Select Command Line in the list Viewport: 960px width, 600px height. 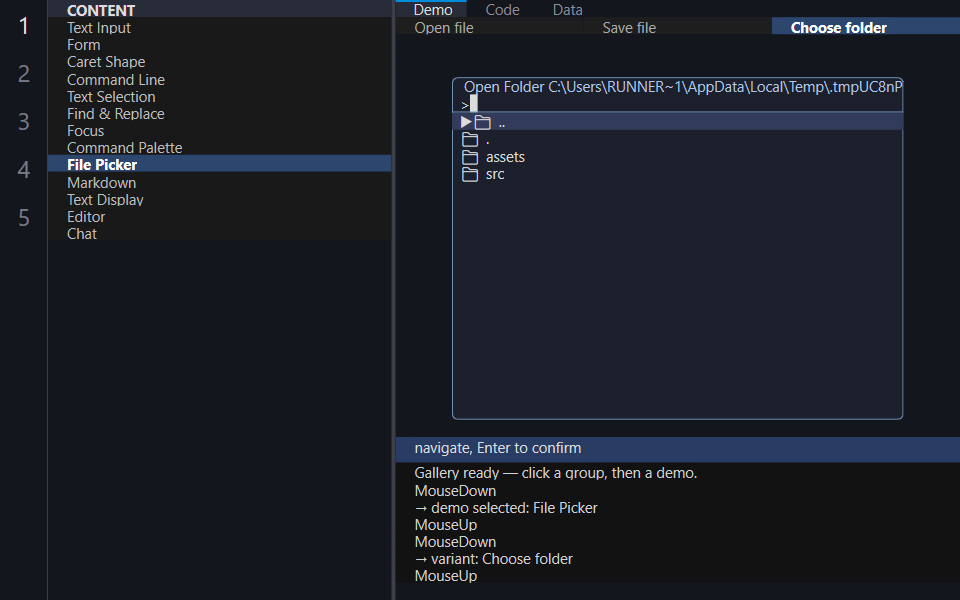point(219,80)
